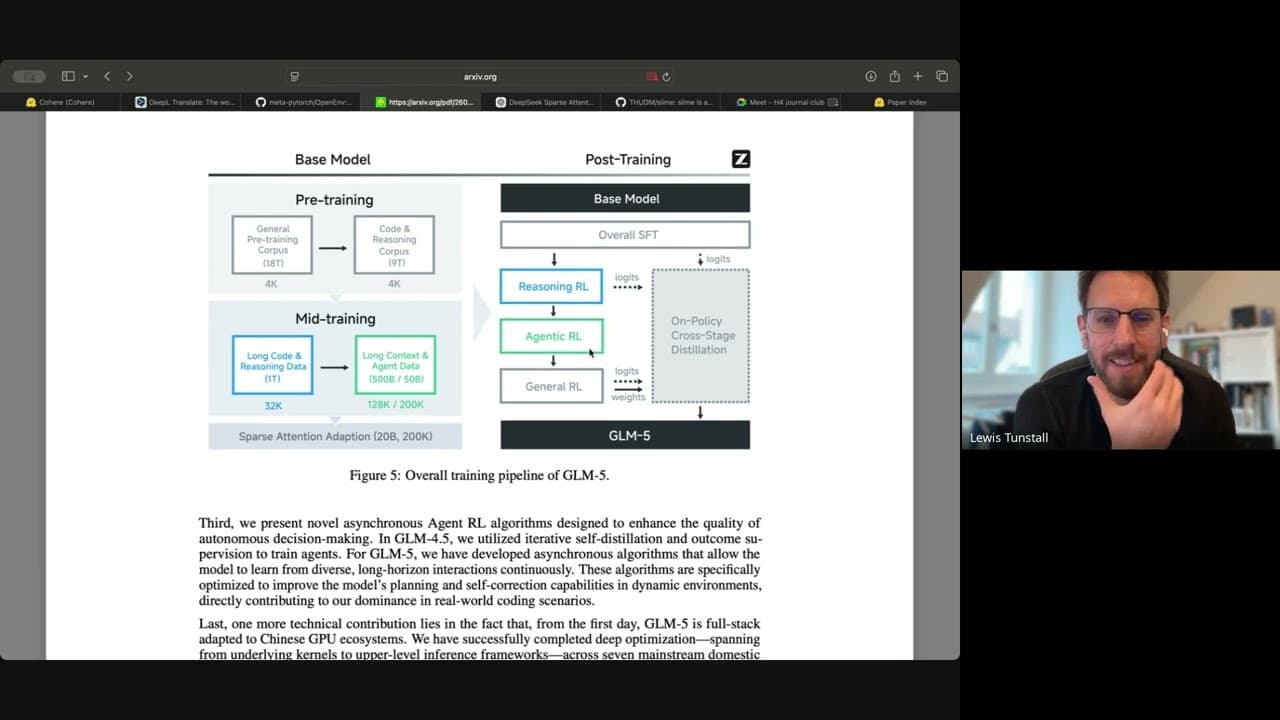
Task: Click the tab overview icon
Action: [941, 75]
